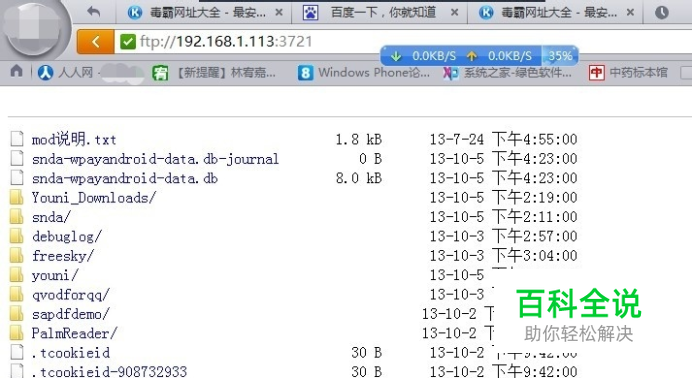Click the file icon beside snda-wpayandroid-data.db
Viewport: 692px width, 378px height.
click(x=17, y=177)
